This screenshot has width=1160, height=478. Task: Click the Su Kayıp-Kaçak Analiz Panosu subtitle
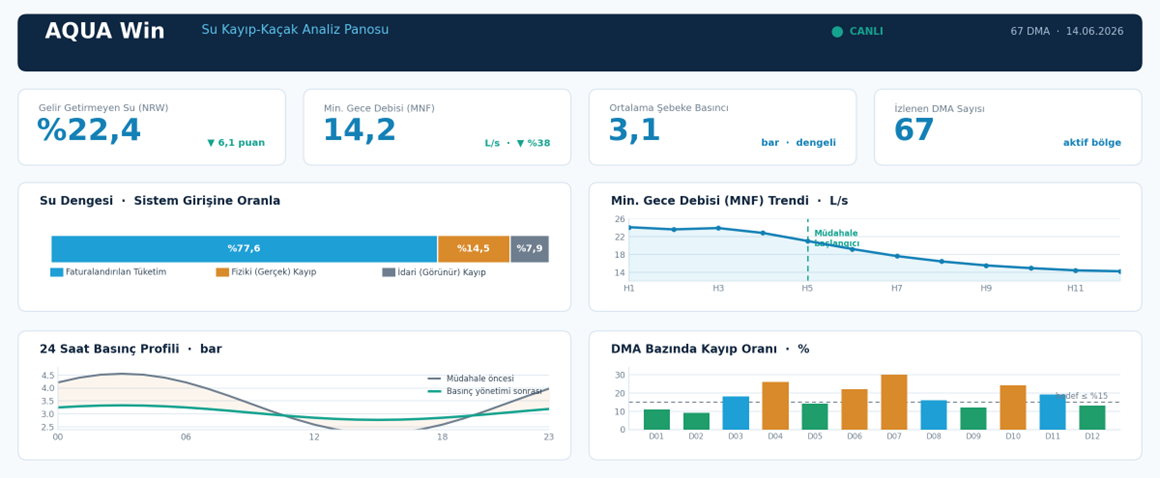pos(294,30)
